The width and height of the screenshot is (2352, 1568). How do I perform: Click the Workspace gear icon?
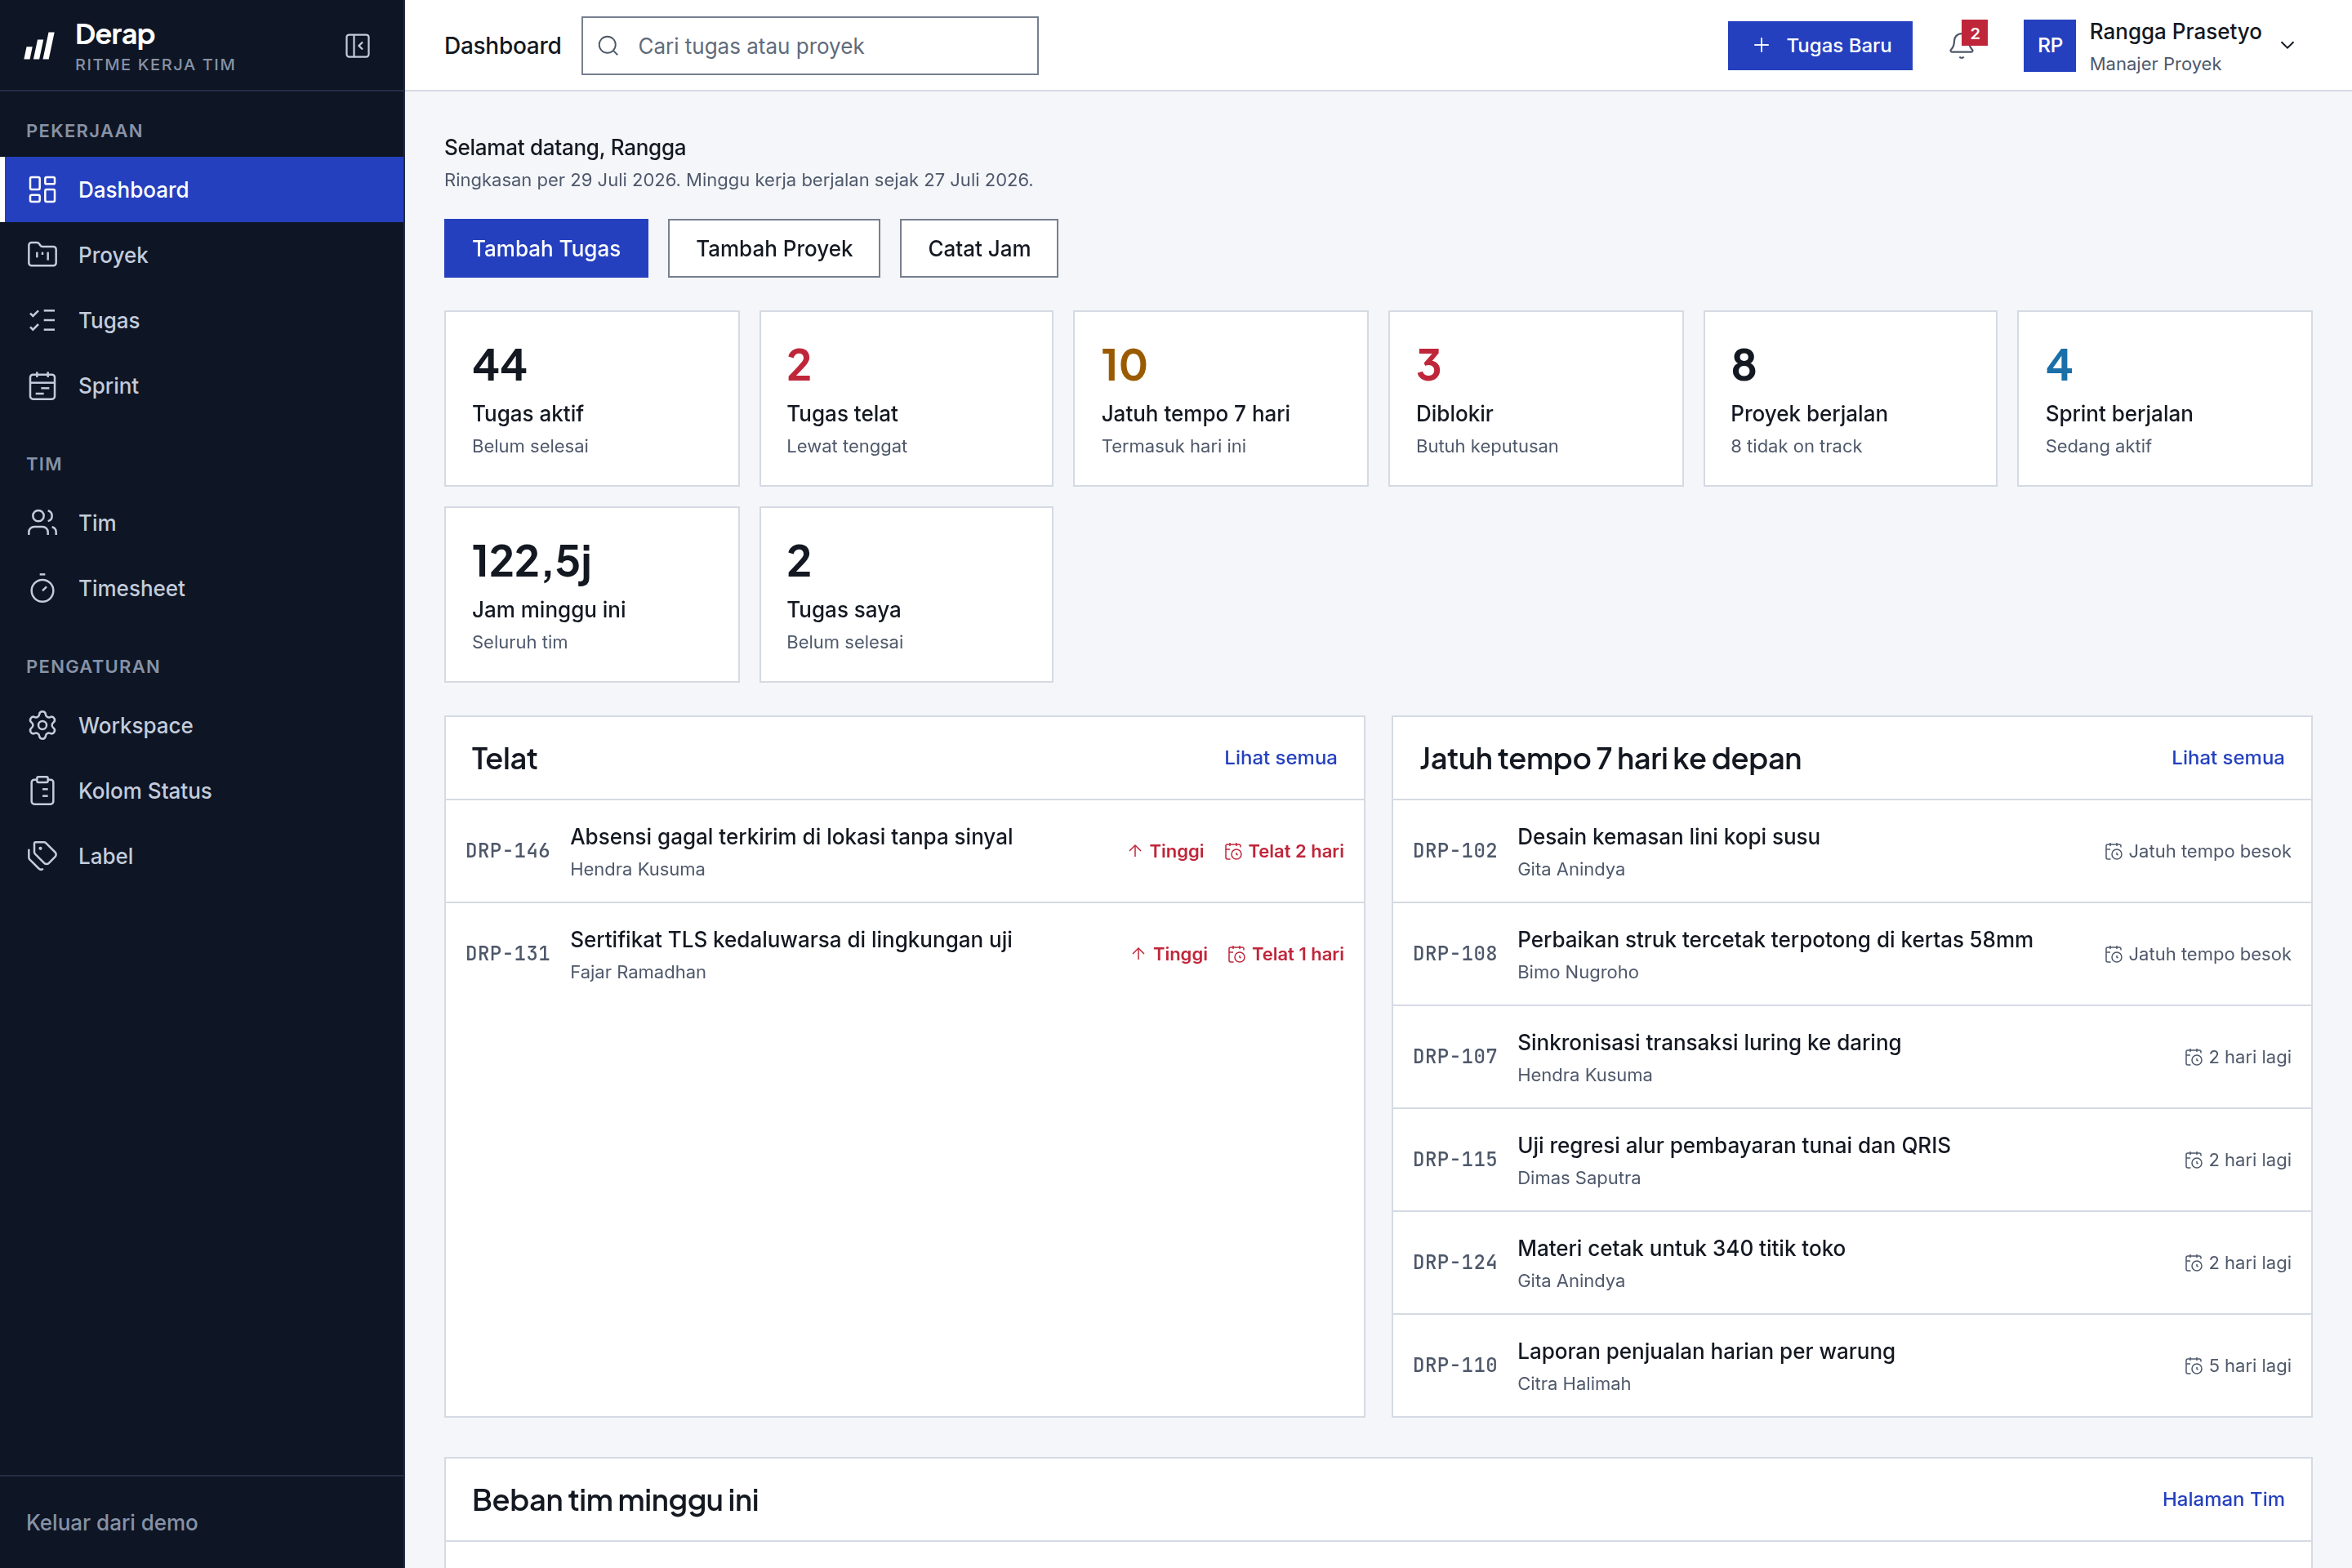point(42,725)
